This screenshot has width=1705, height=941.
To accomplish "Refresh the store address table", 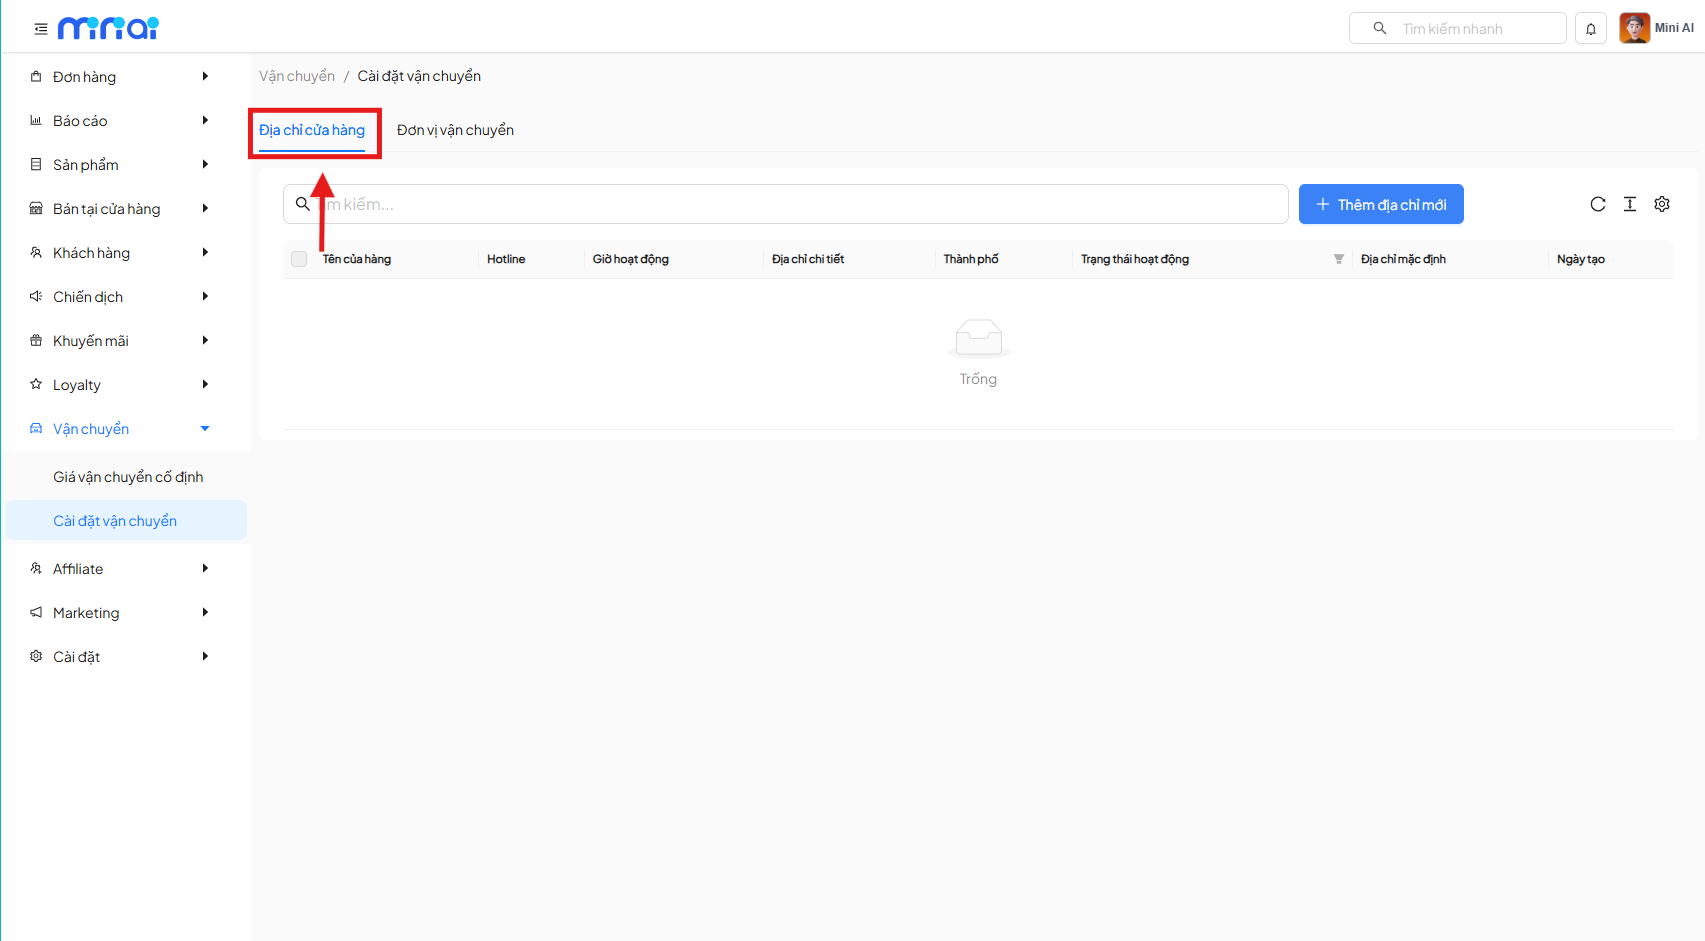I will tap(1597, 204).
